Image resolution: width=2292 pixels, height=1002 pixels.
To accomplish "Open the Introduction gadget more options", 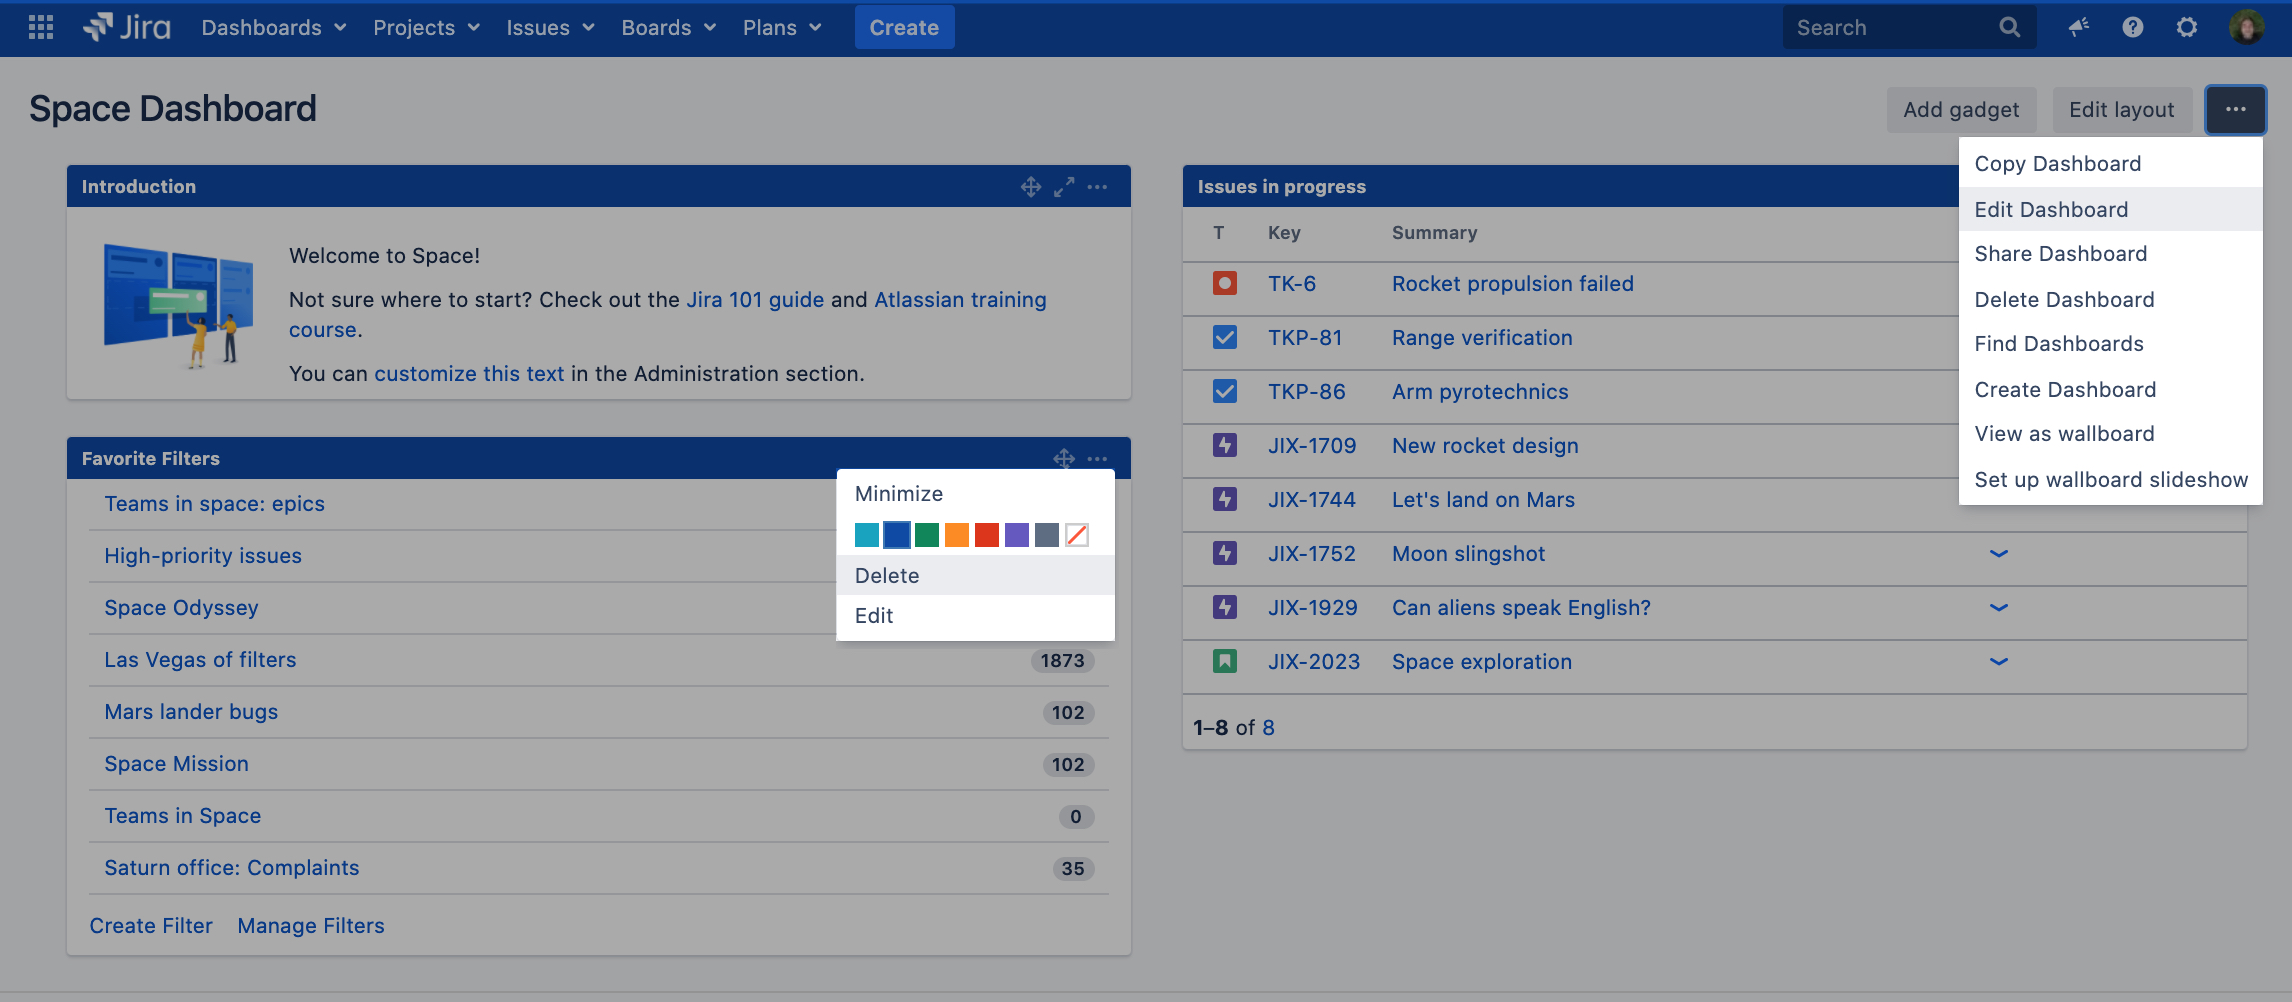I will tap(1097, 187).
